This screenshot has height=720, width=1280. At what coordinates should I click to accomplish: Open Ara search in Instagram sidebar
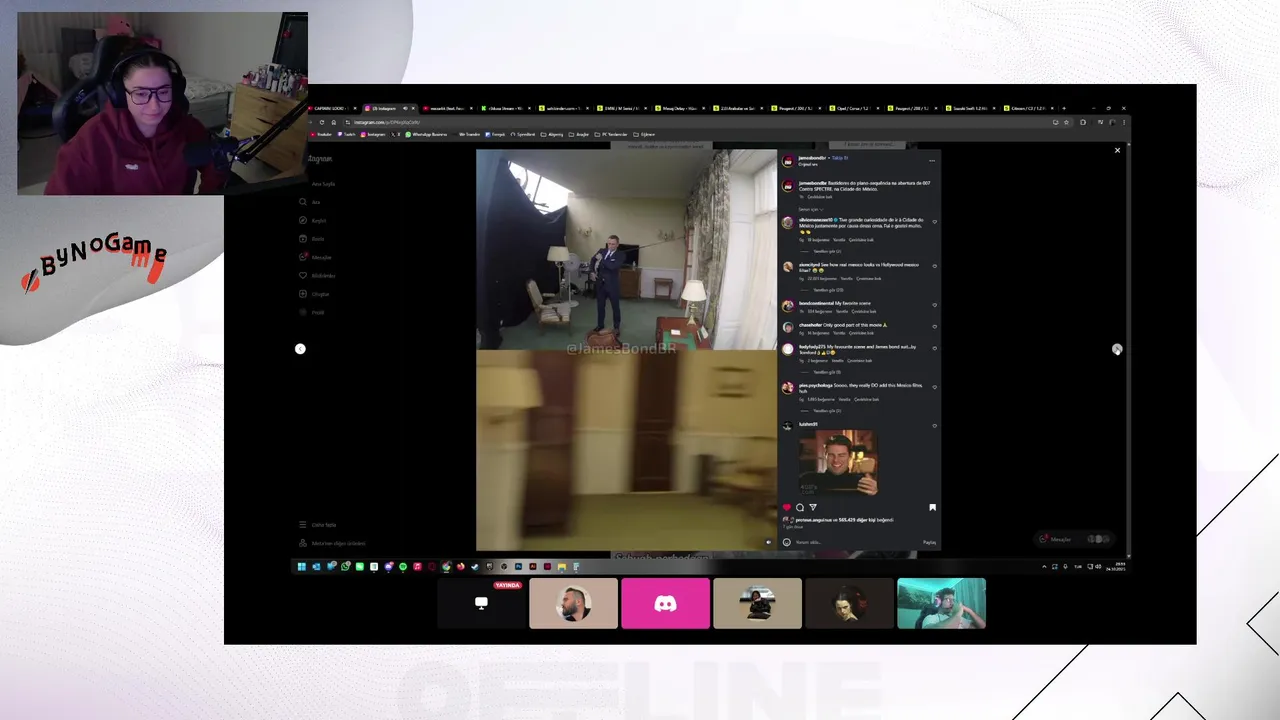click(309, 202)
